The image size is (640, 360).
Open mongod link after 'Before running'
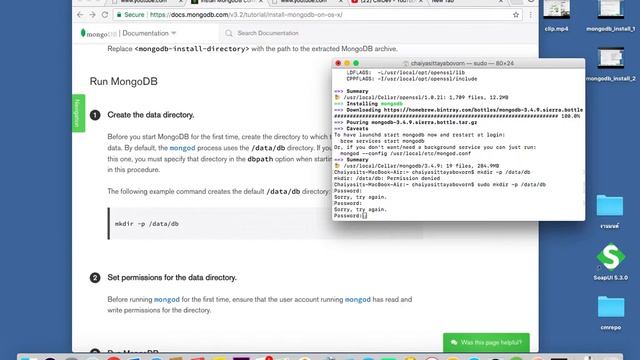click(167, 300)
